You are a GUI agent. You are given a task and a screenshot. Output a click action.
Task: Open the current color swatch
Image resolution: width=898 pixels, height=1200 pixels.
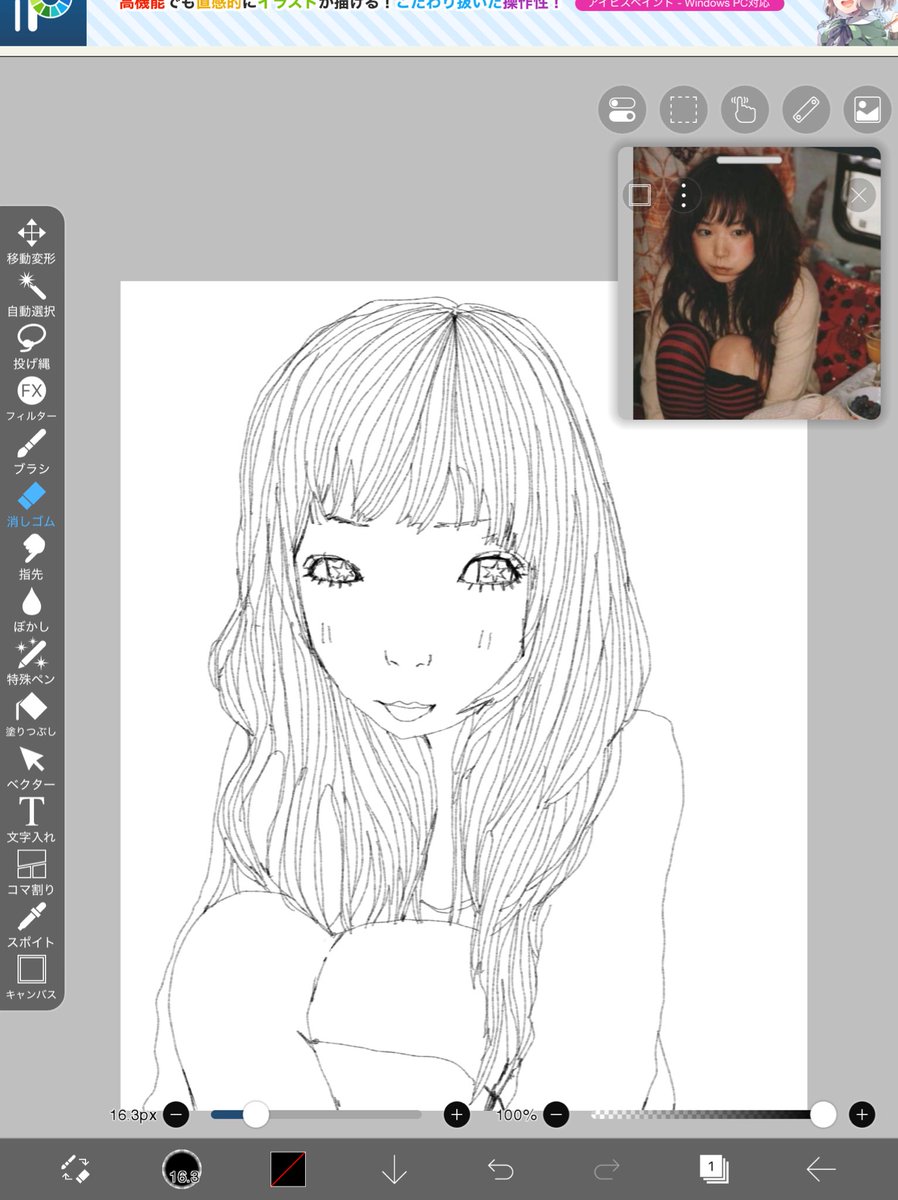pyautogui.click(x=288, y=1168)
